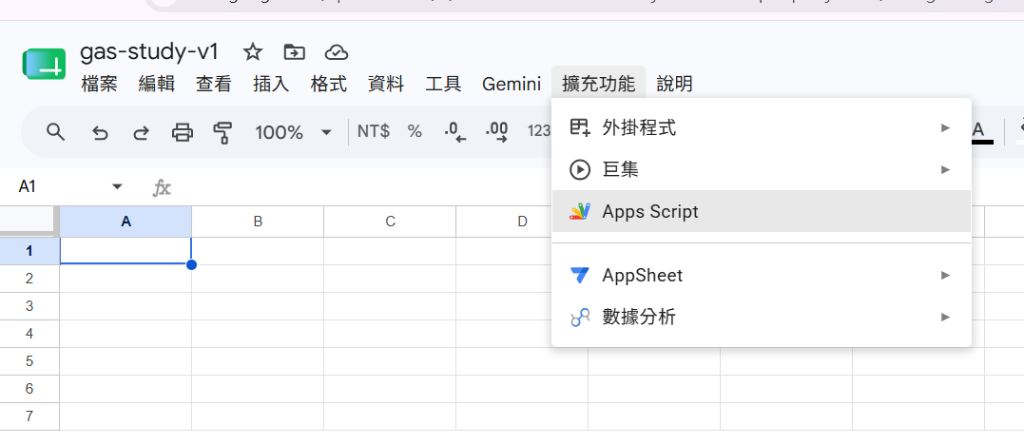
Task: Select row 1 header
Action: (29, 251)
